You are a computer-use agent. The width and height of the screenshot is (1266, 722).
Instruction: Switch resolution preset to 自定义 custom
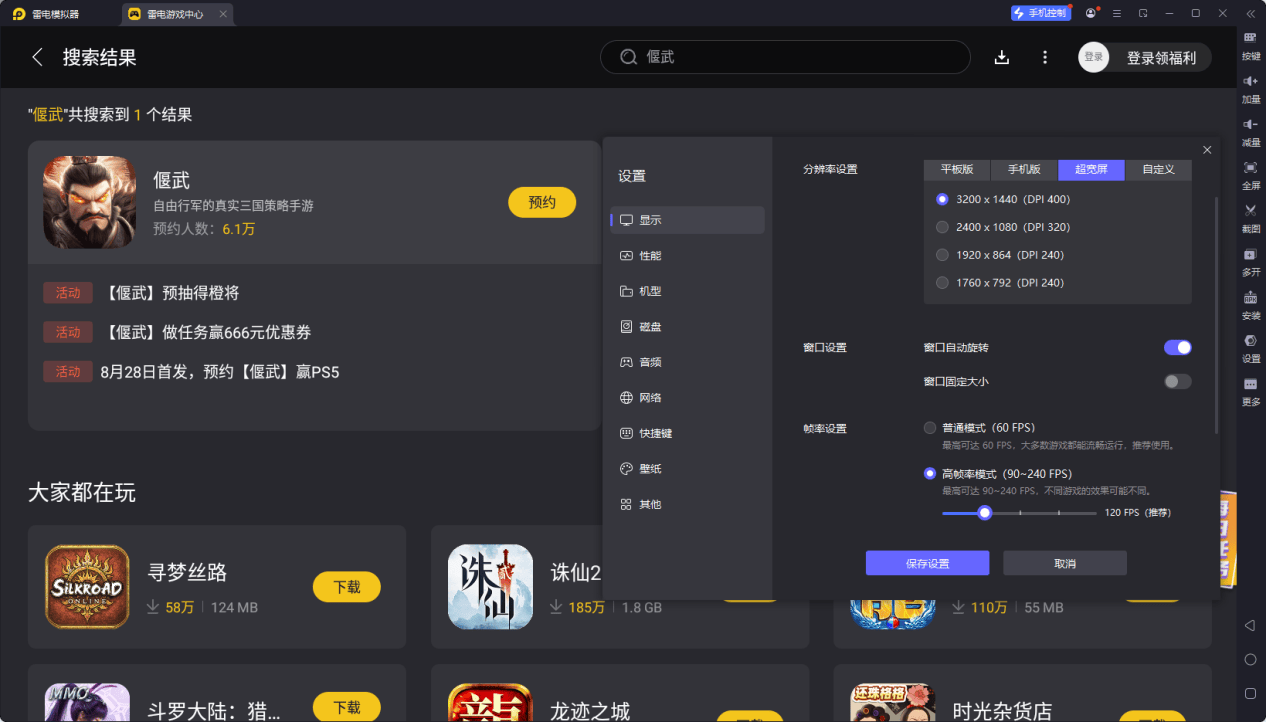click(1157, 169)
